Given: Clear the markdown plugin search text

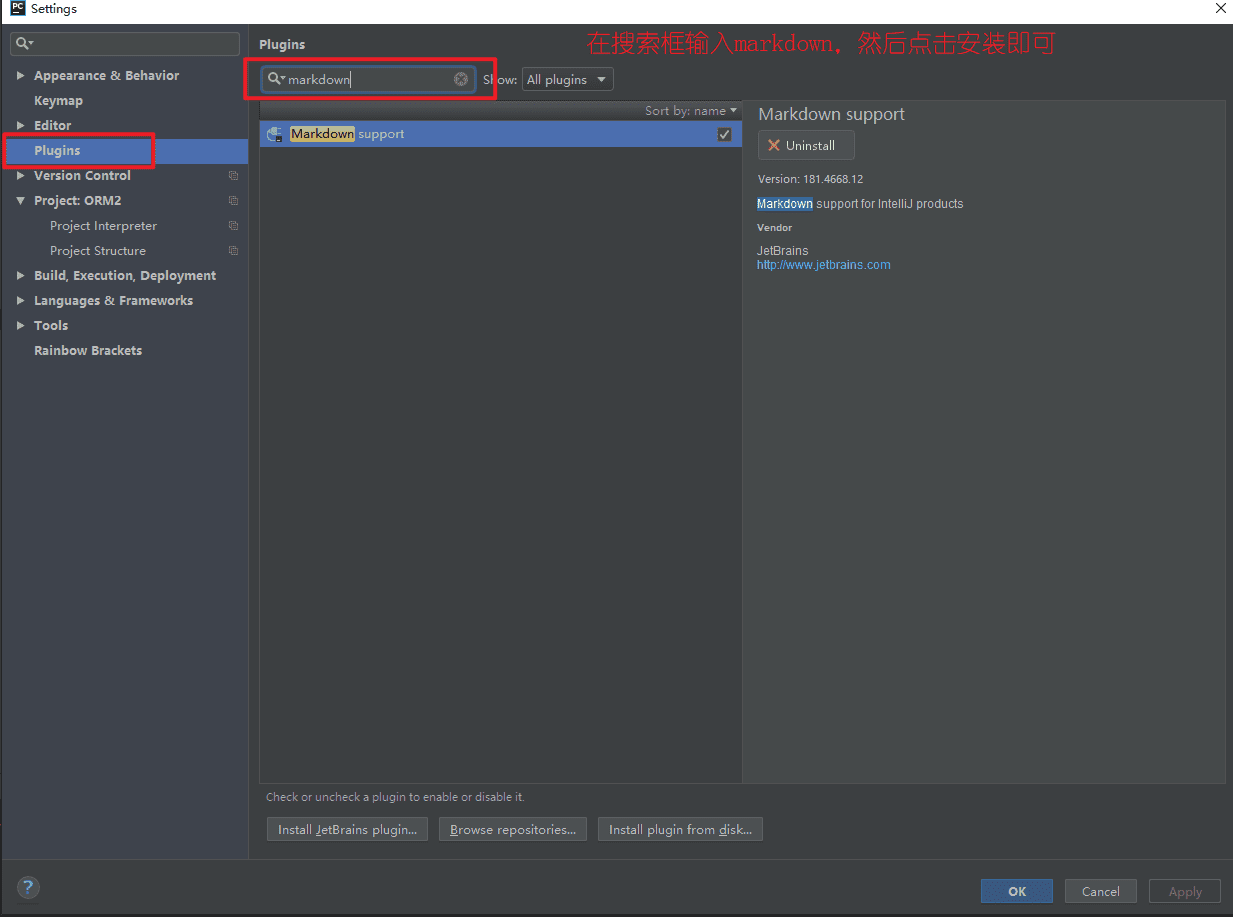Looking at the screenshot, I should (461, 79).
